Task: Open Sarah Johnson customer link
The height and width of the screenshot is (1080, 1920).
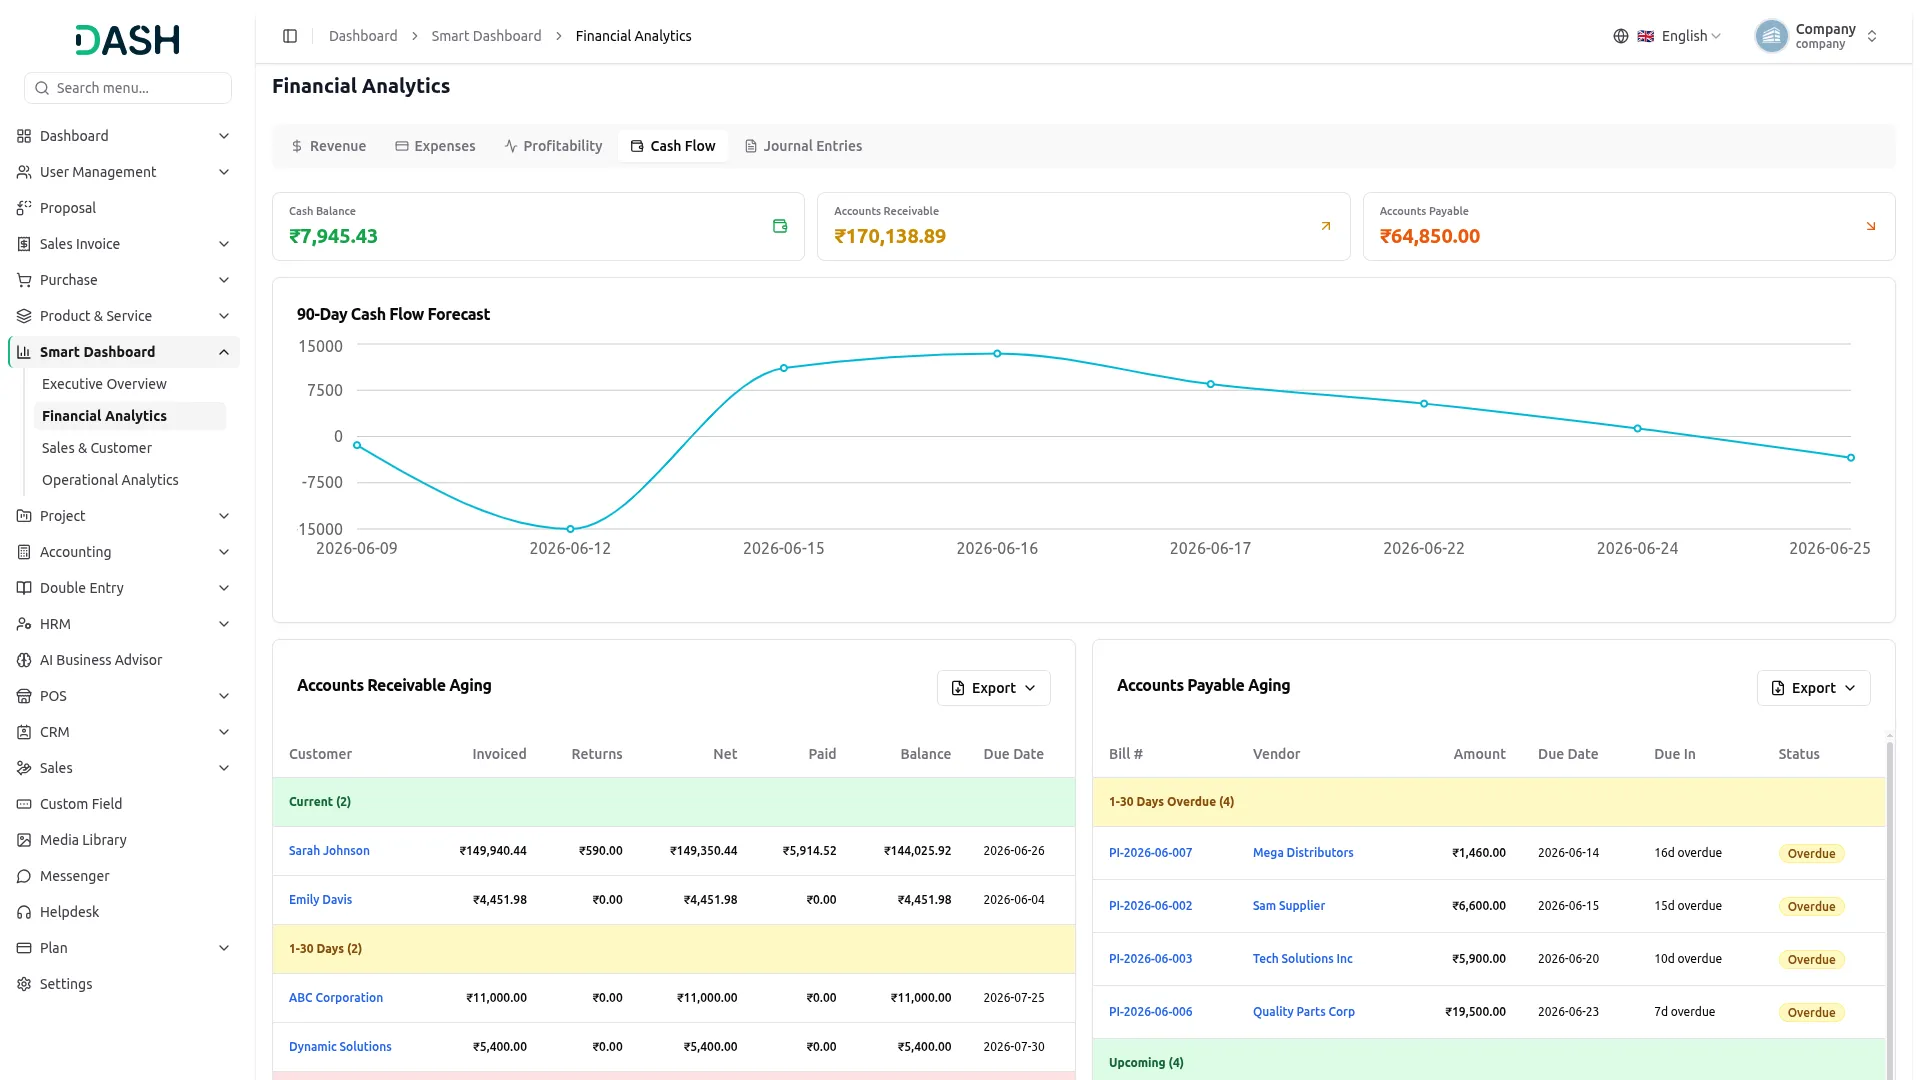Action: click(329, 851)
